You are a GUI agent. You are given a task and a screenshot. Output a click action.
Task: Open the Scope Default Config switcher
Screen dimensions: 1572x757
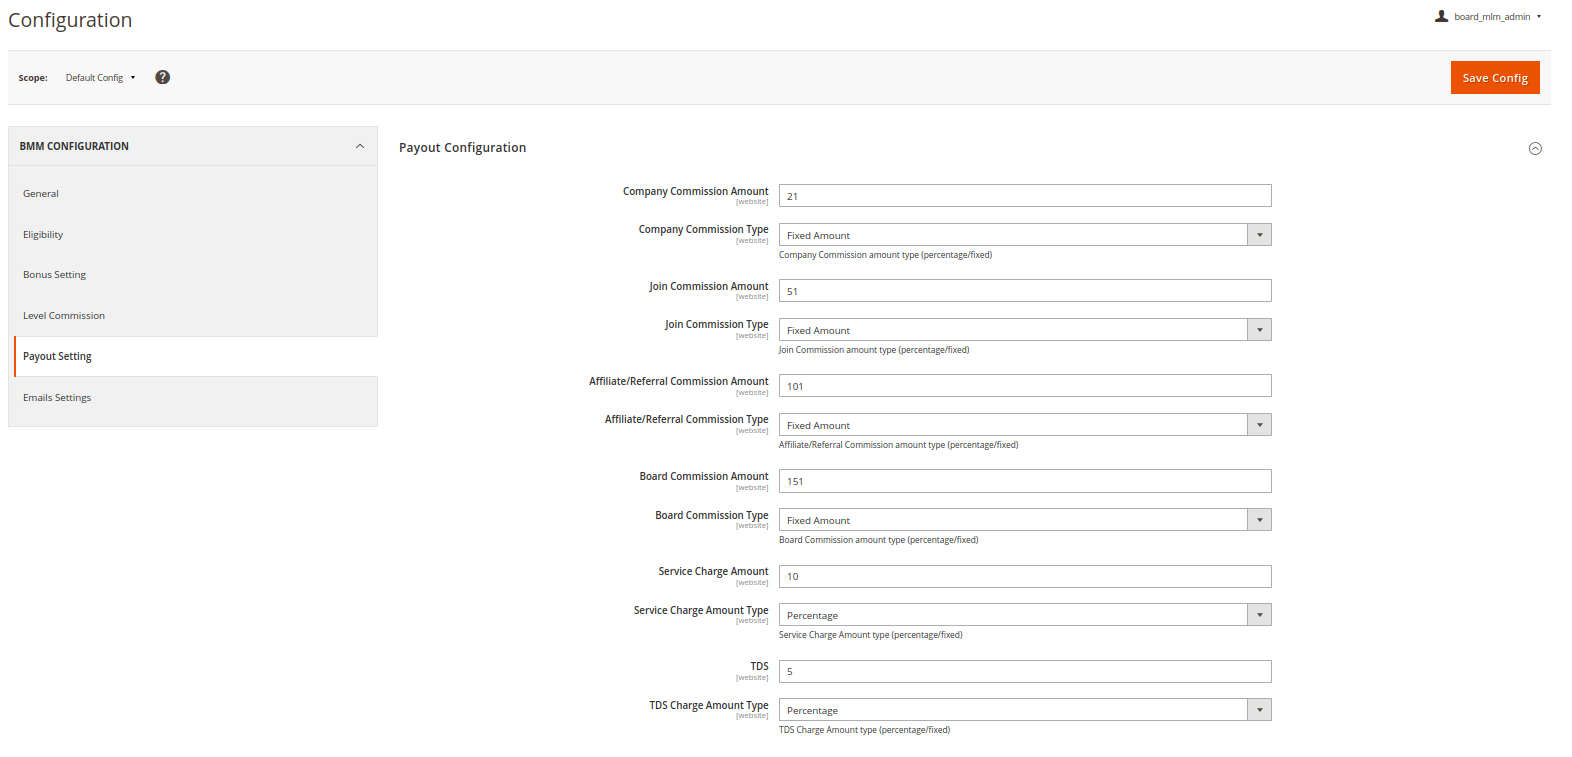pos(100,78)
